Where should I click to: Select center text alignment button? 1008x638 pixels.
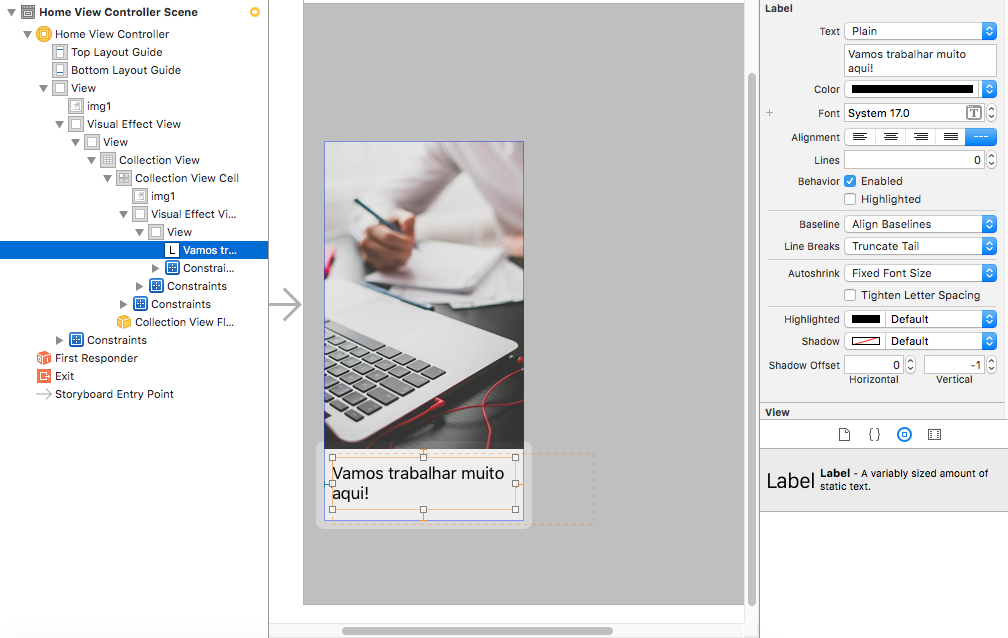(890, 137)
